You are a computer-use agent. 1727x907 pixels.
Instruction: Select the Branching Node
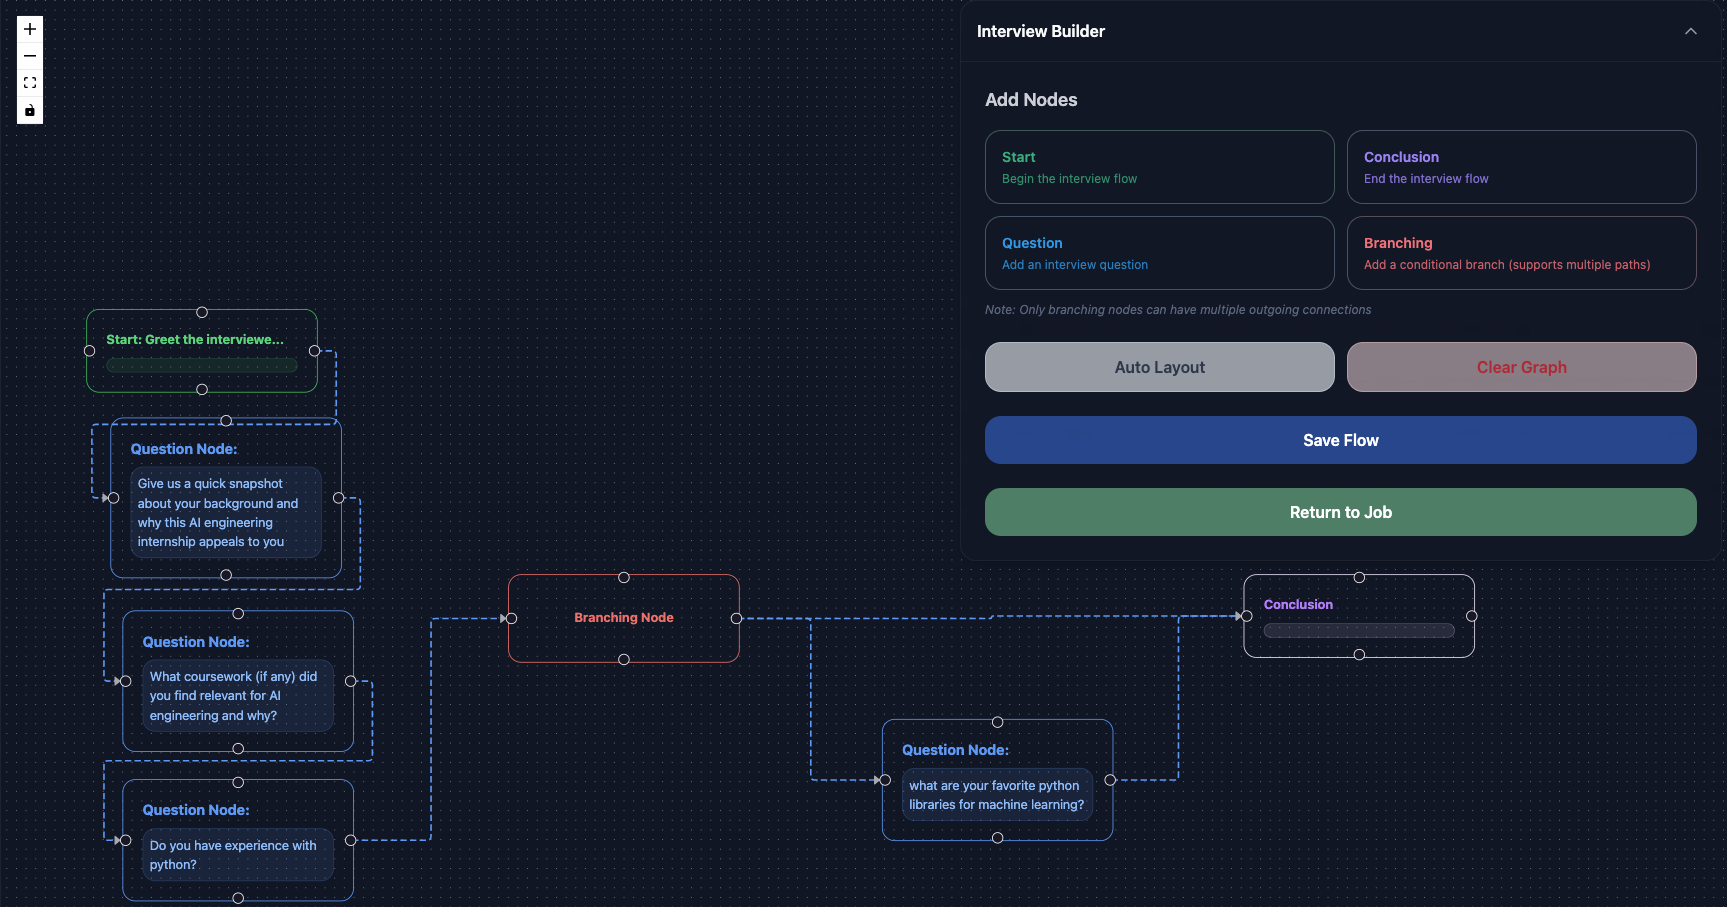624,618
